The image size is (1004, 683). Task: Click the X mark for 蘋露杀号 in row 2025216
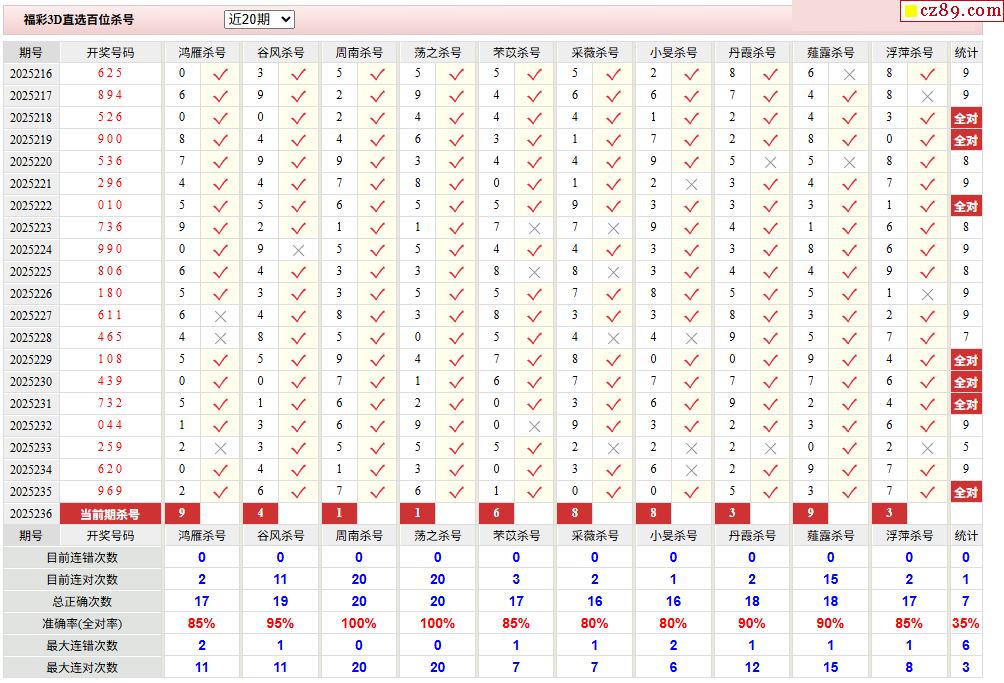[x=849, y=75]
